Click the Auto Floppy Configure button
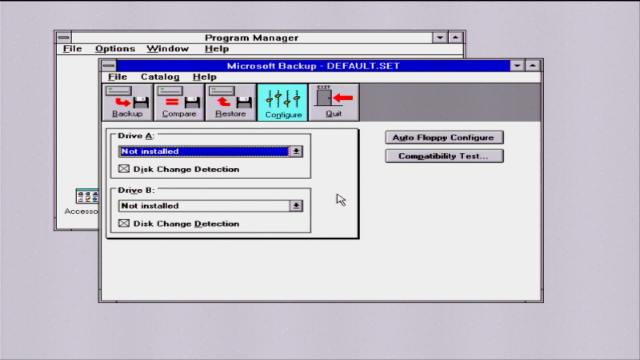 click(444, 138)
